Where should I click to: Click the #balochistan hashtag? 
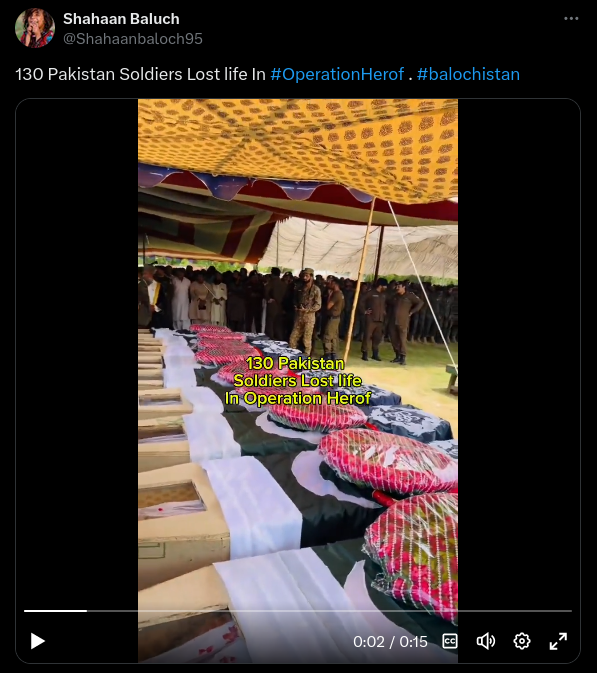coord(468,74)
